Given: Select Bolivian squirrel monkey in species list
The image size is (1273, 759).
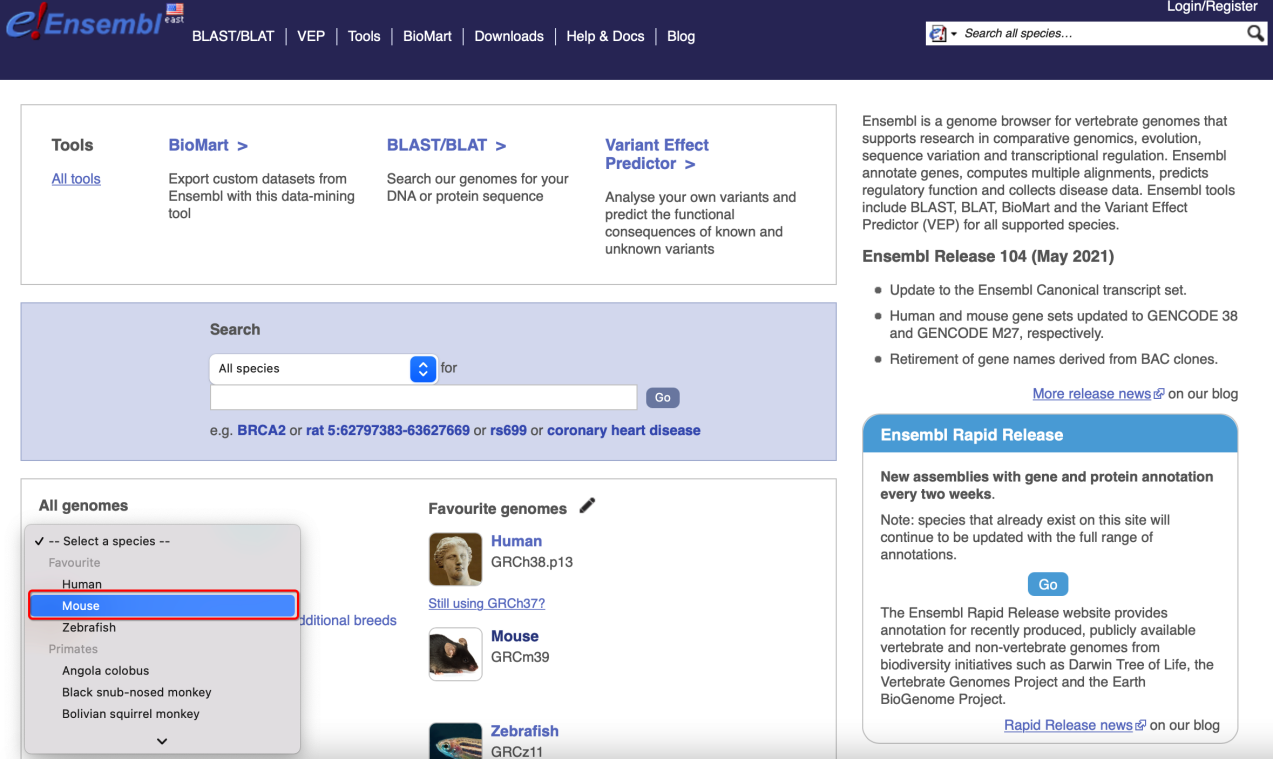Looking at the screenshot, I should coord(162,714).
